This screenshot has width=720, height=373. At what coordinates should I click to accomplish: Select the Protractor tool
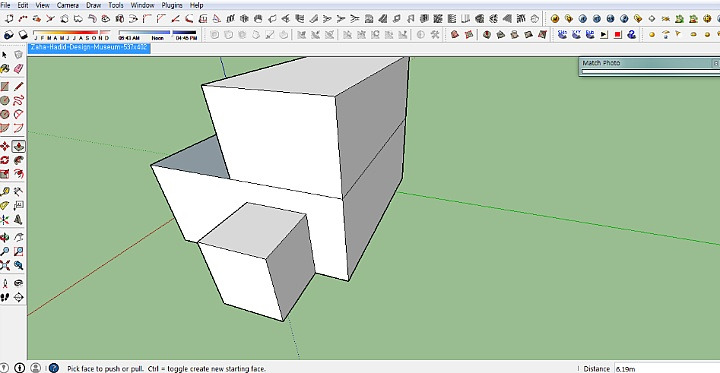pos(5,205)
